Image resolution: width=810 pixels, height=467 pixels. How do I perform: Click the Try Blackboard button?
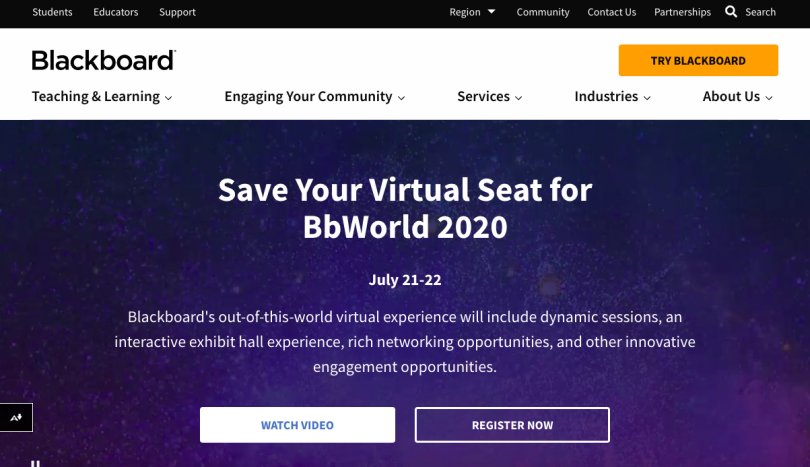click(698, 60)
